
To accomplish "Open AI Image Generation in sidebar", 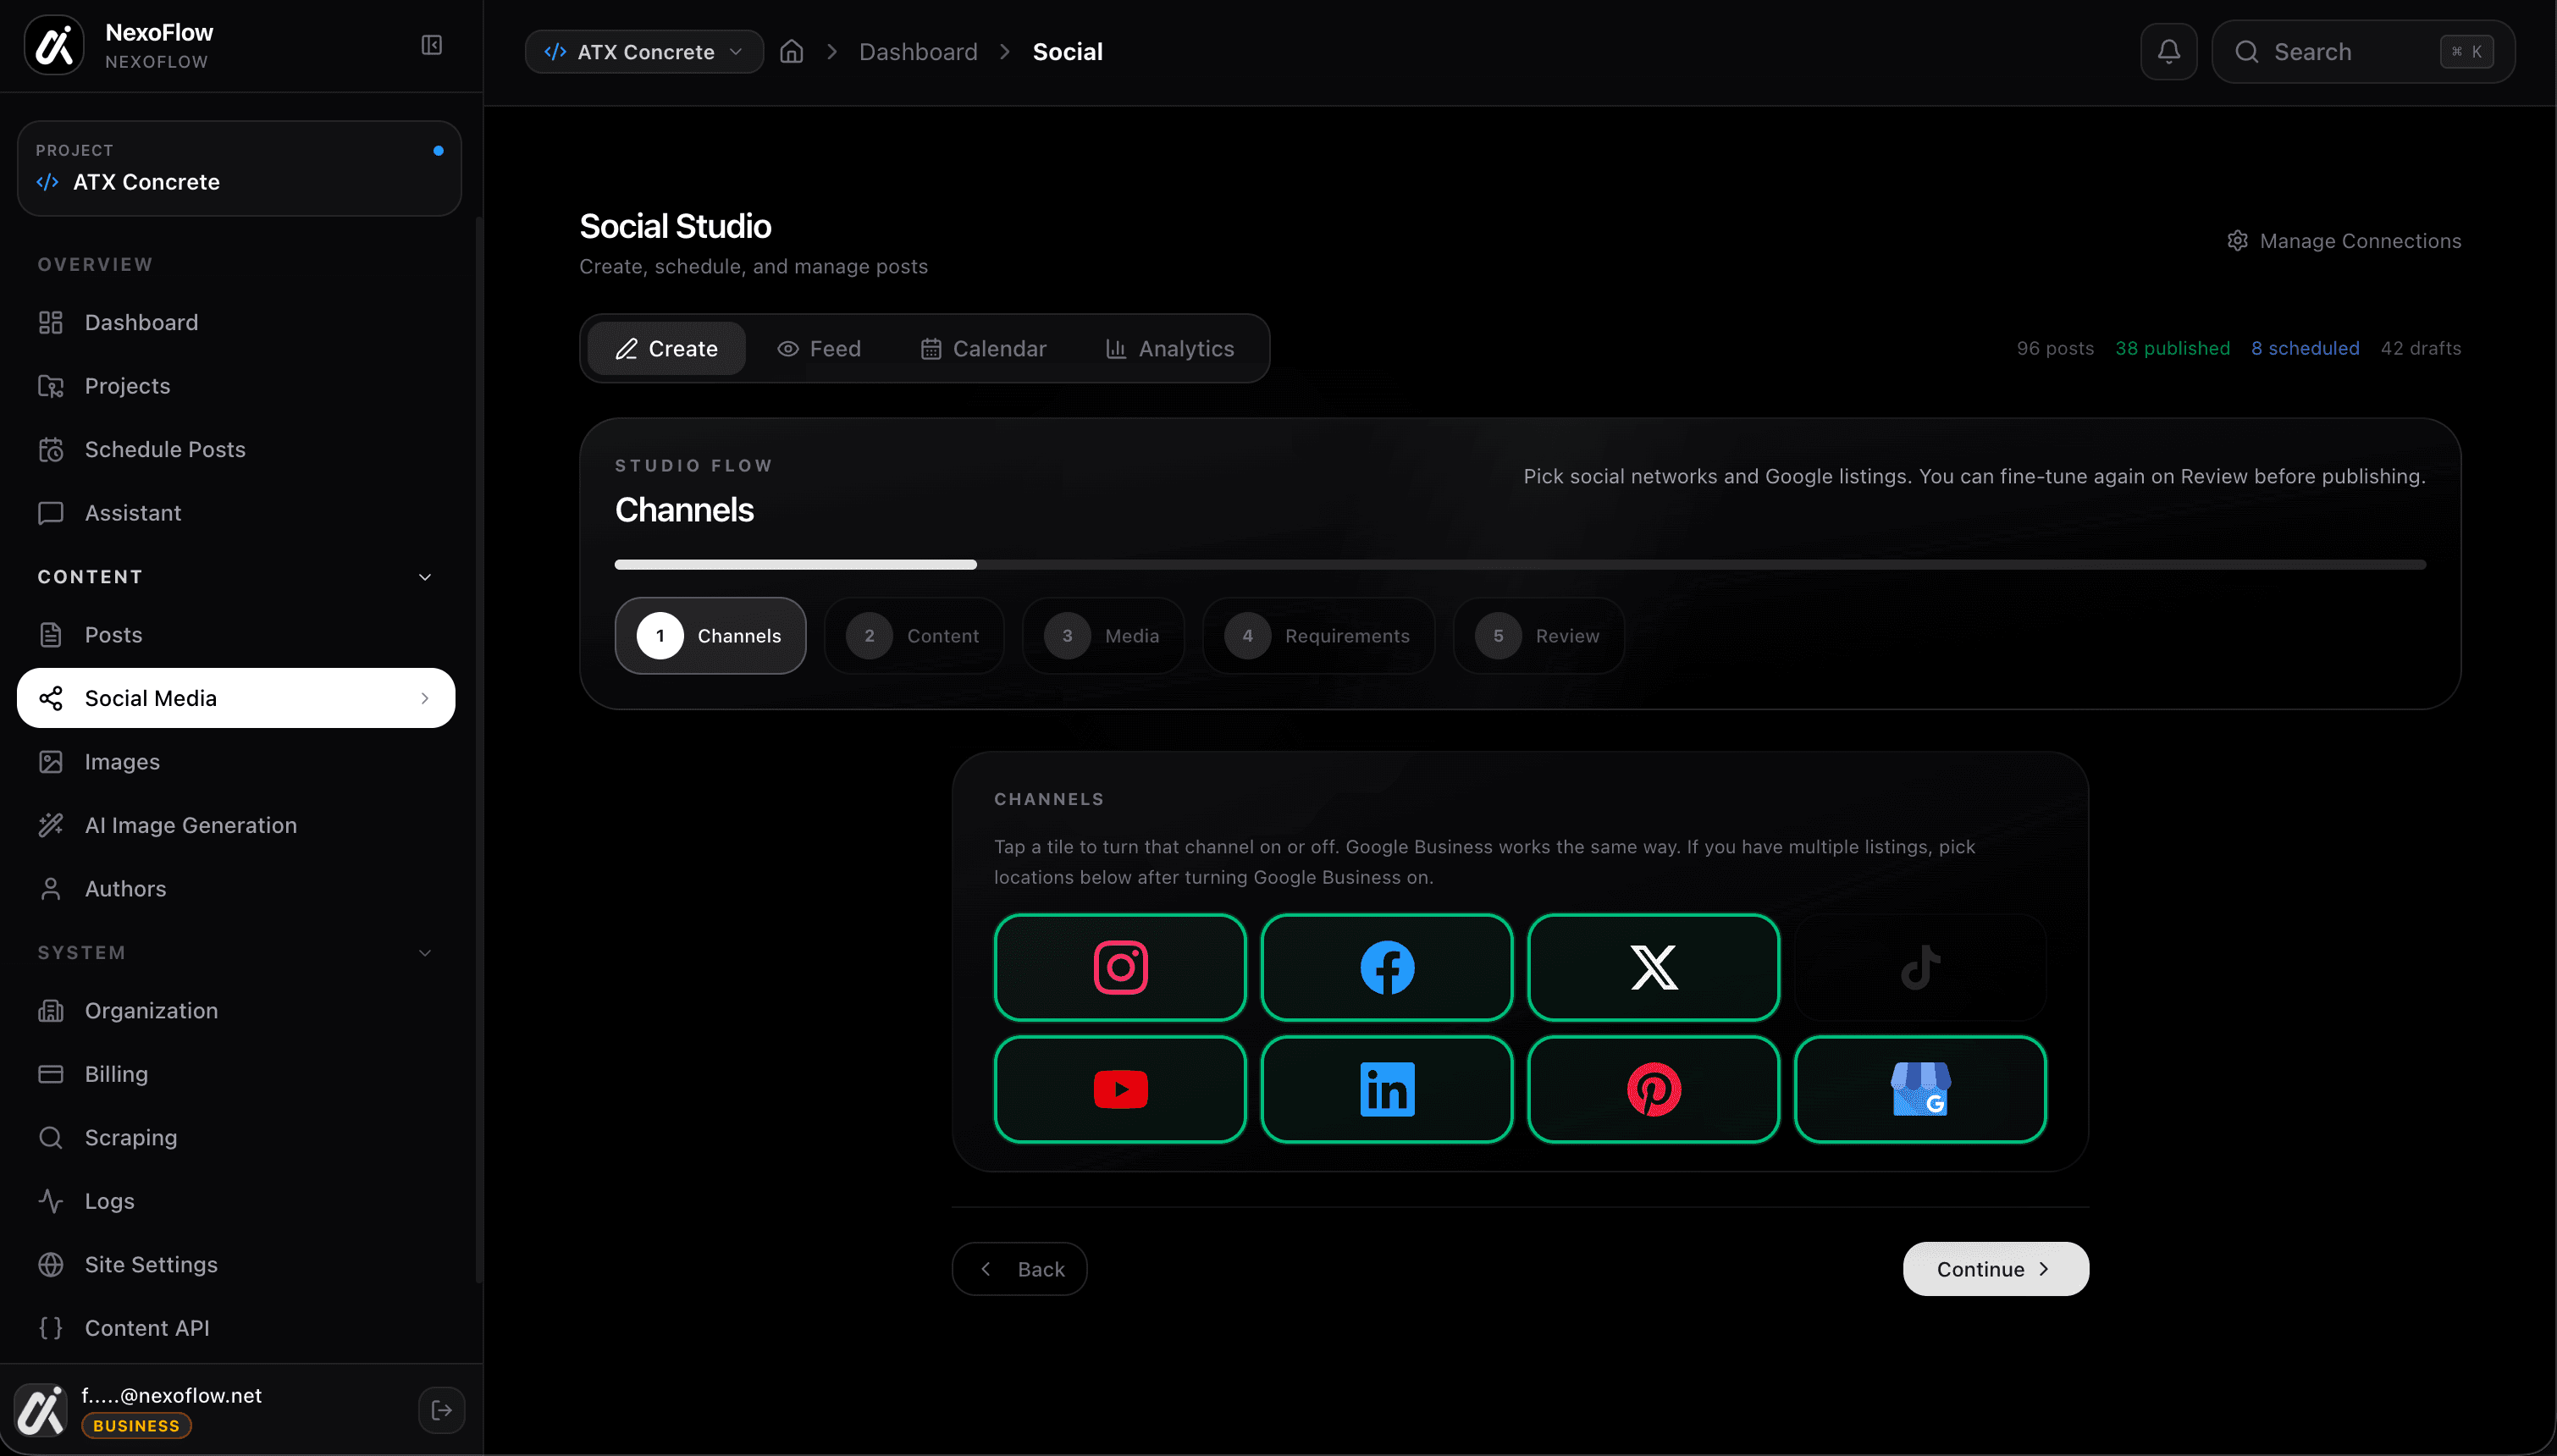I will (x=190, y=825).
